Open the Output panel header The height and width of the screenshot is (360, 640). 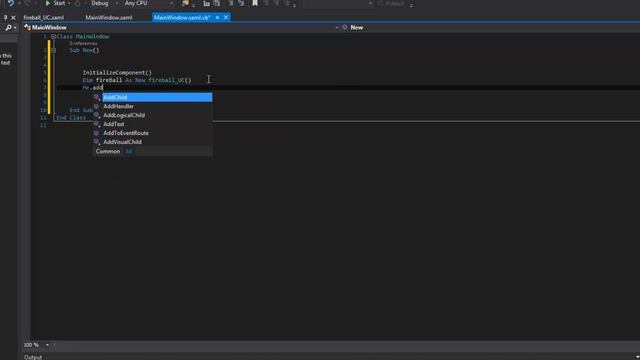[33, 357]
